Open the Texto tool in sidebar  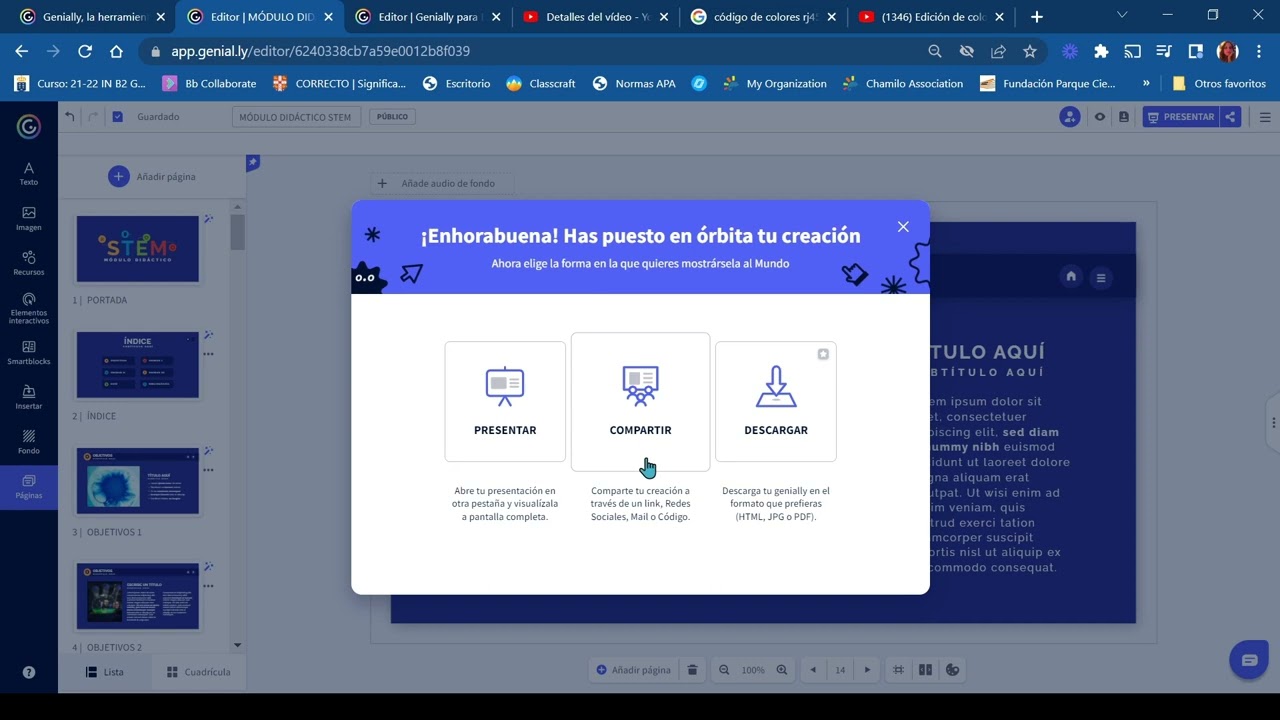coord(29,174)
